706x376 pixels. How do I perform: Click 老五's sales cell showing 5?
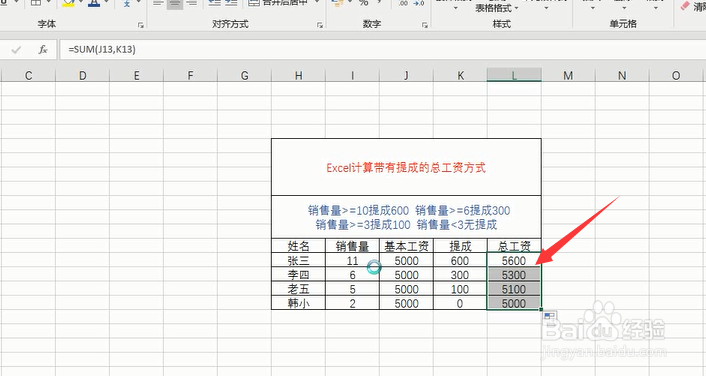(x=353, y=289)
